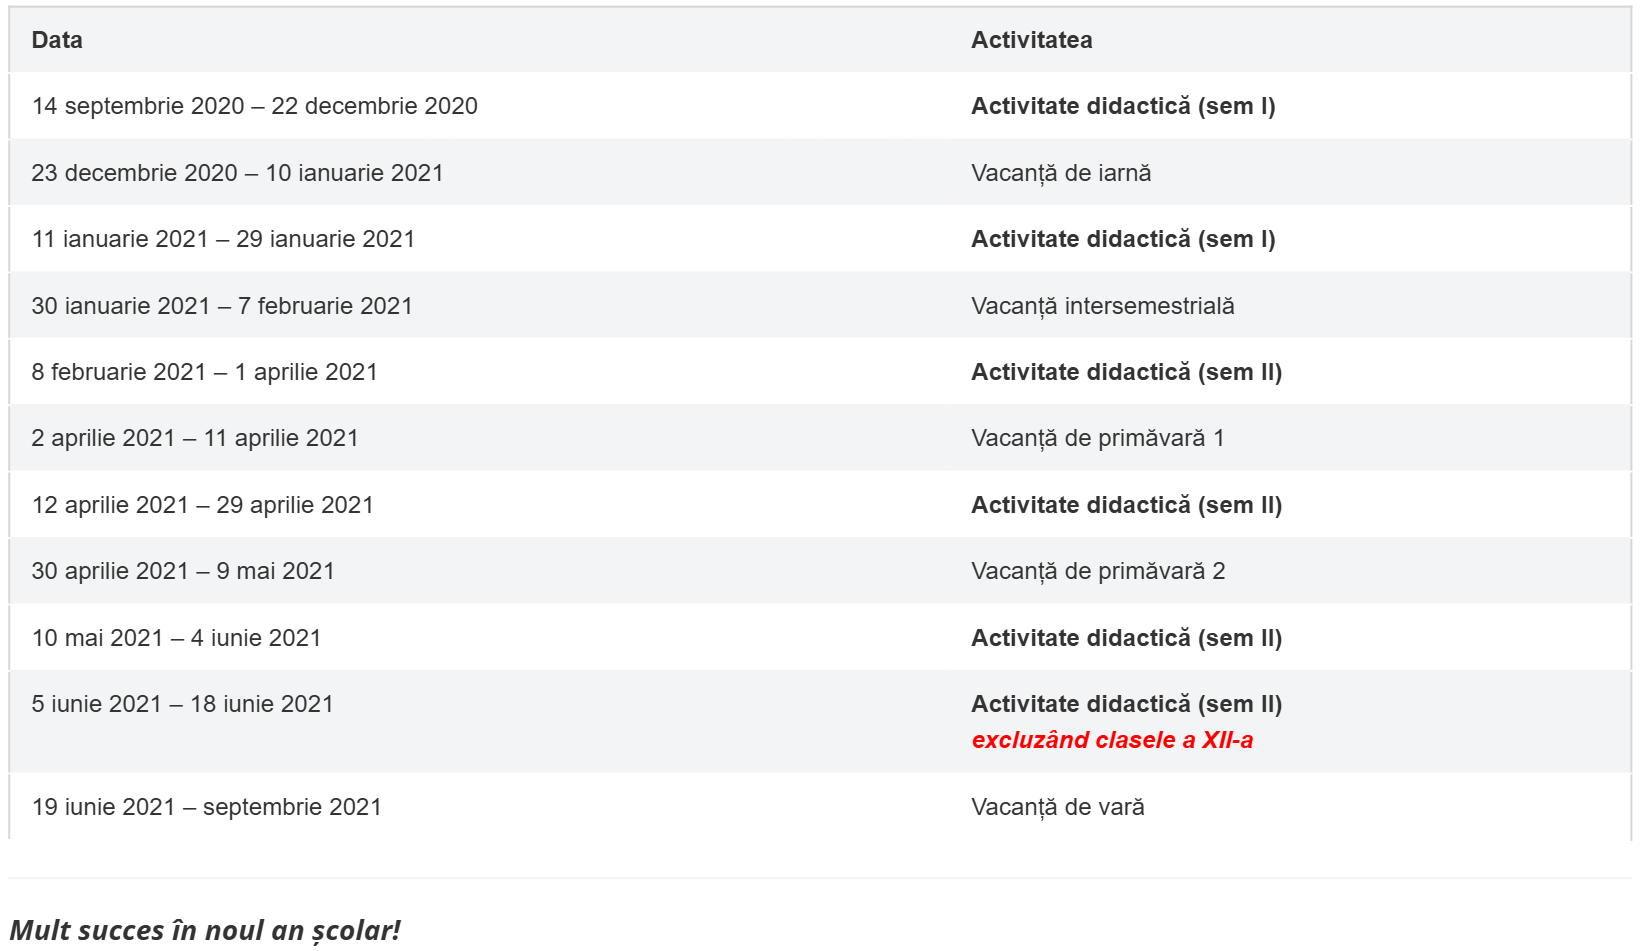1642x951 pixels.
Task: Click 10 mai 2021 – 4 iunie 2021
Action: point(176,638)
